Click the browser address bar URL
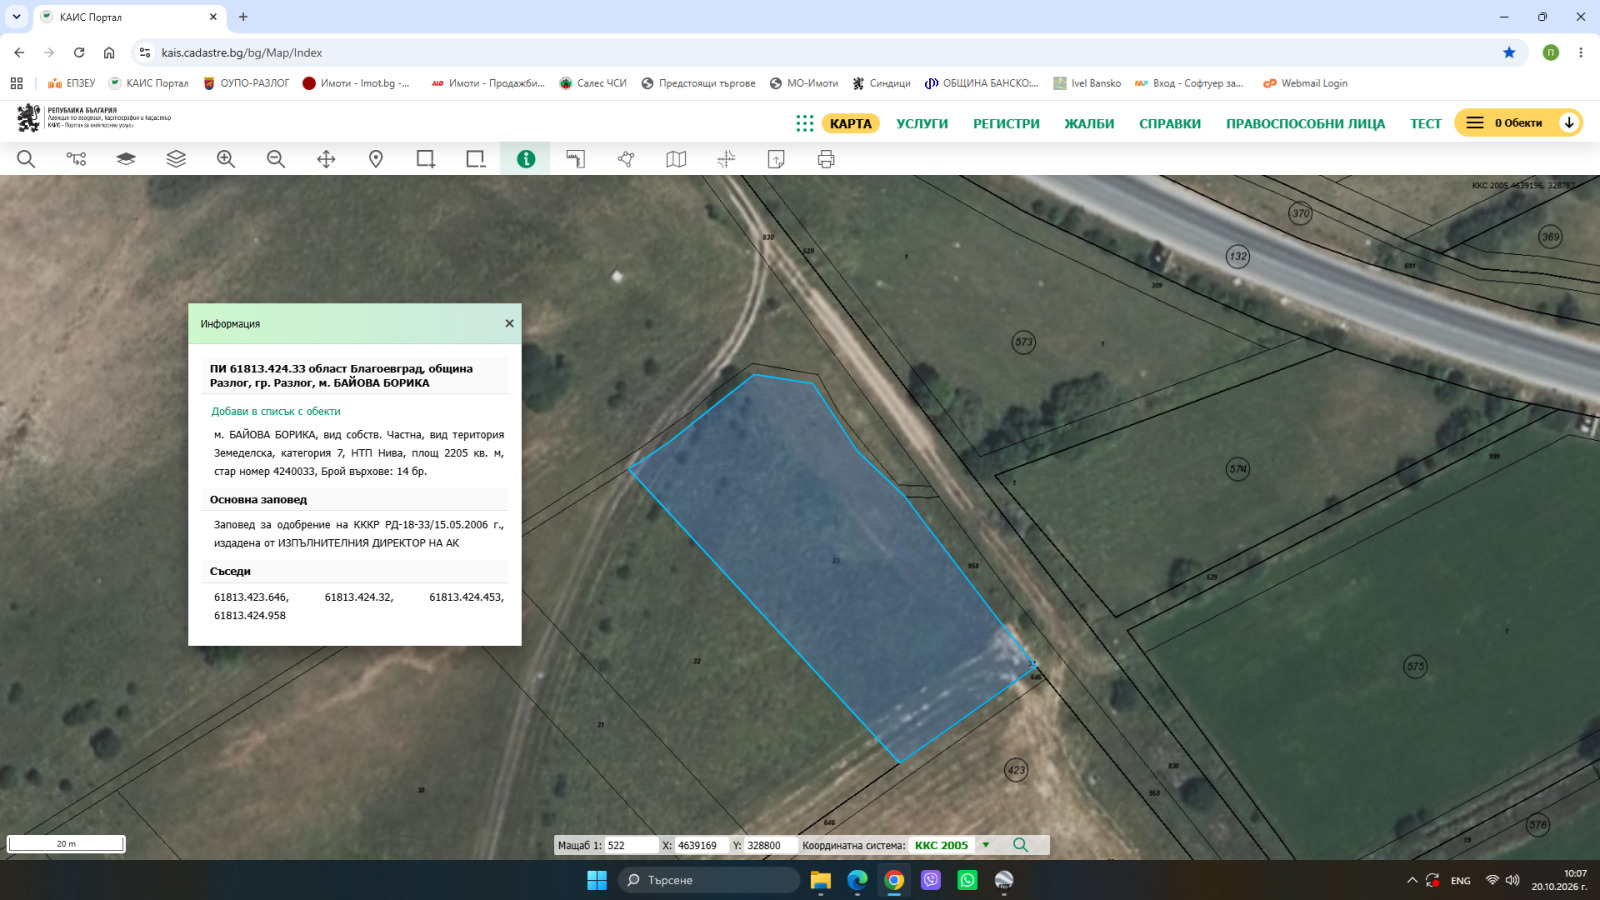 pos(242,53)
